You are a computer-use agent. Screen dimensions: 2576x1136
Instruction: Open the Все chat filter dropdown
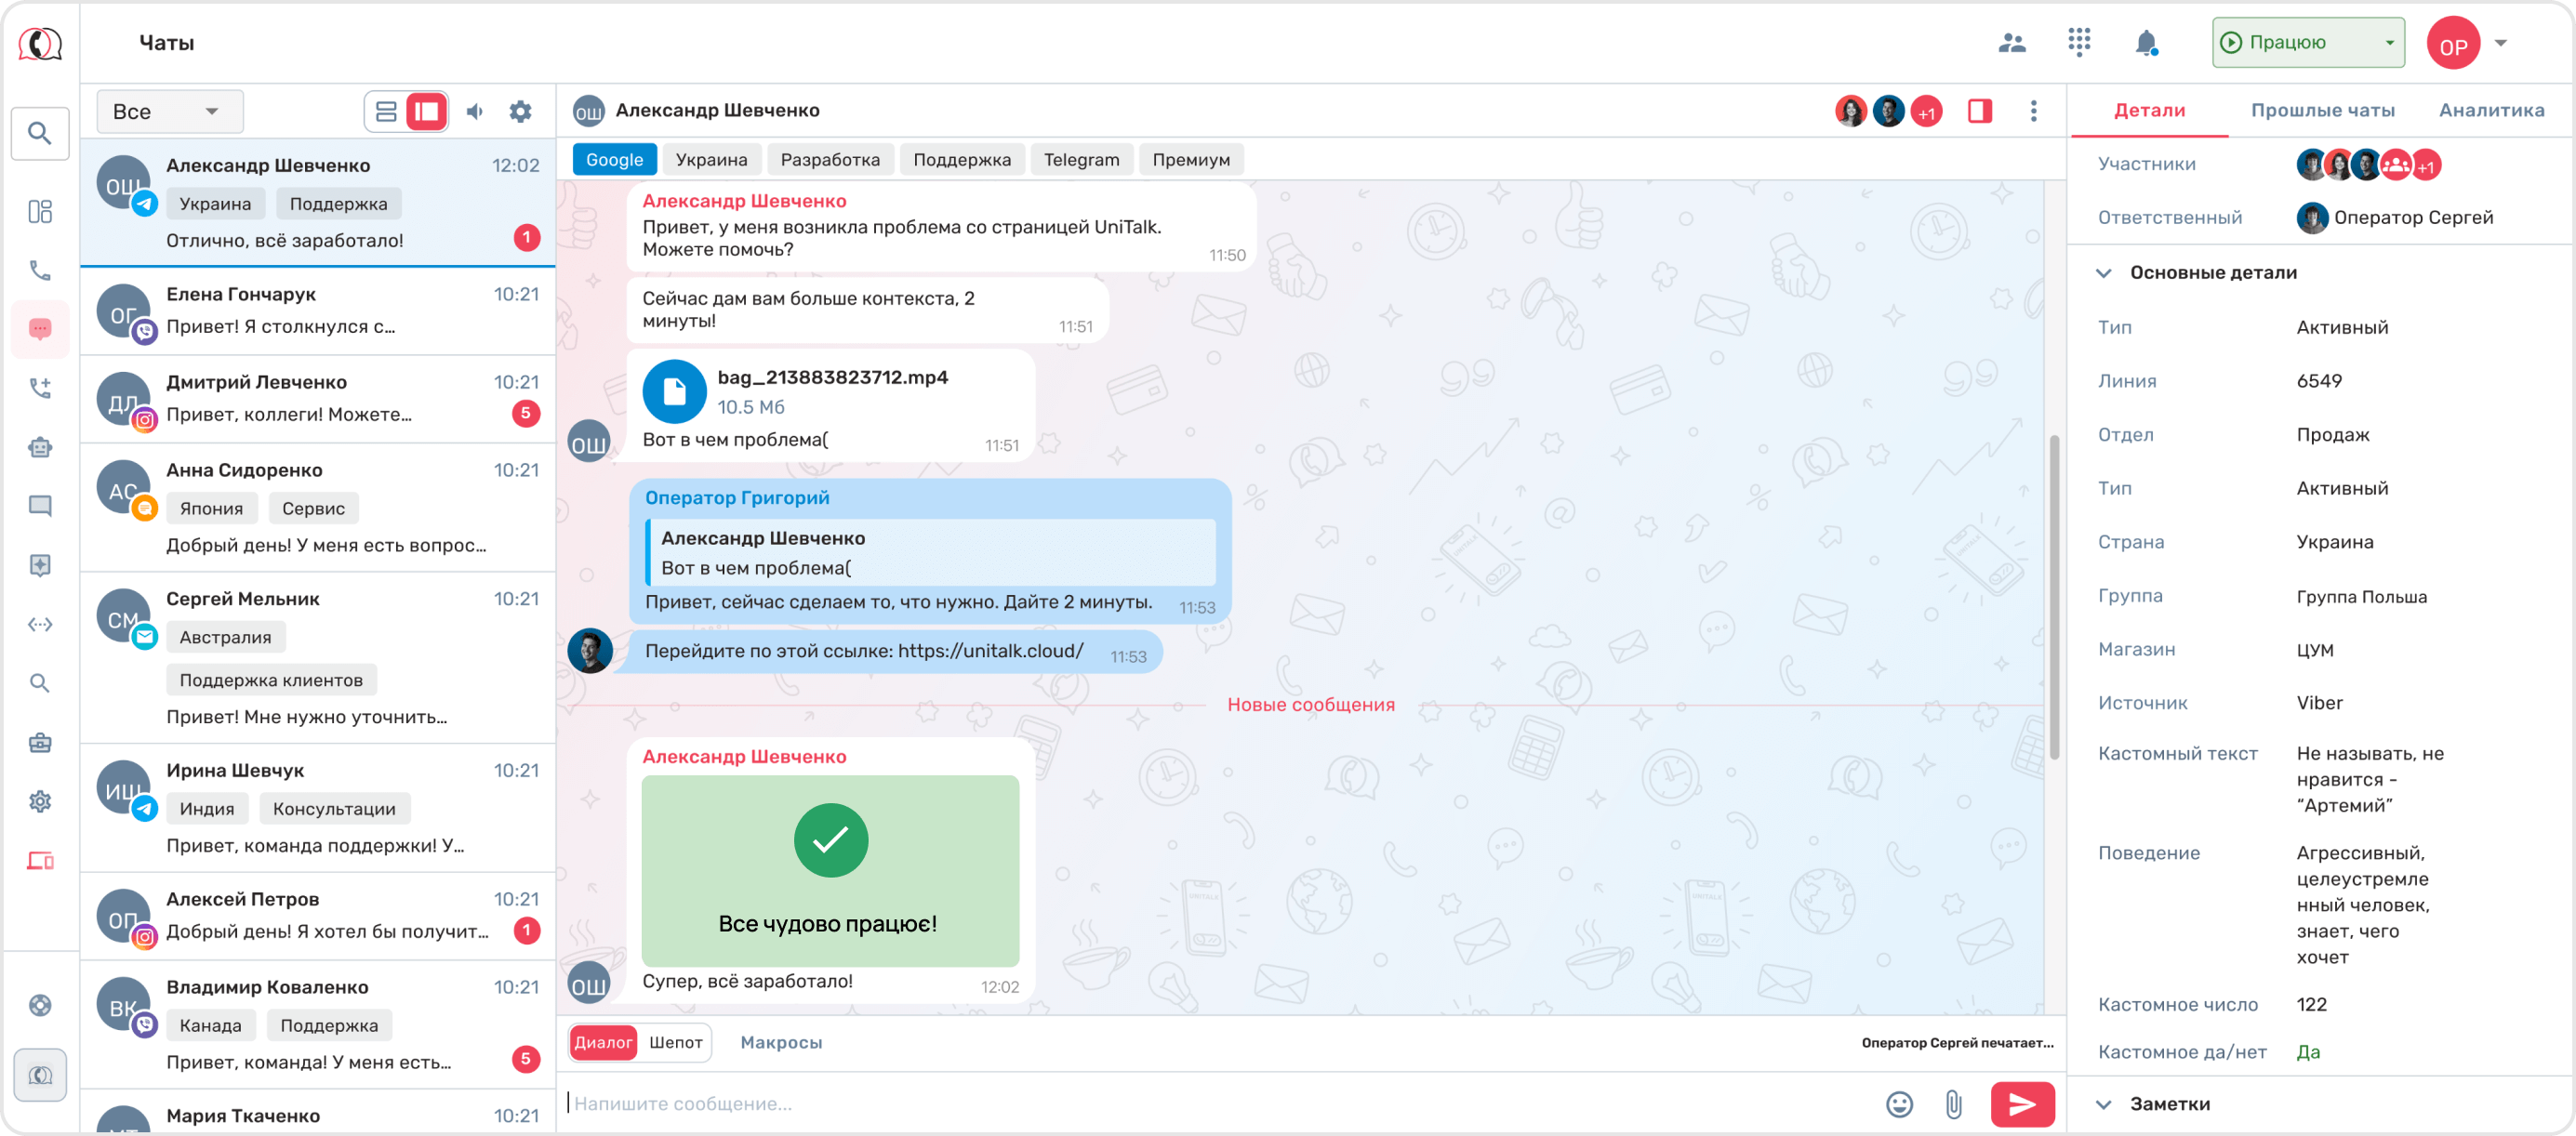pos(169,112)
